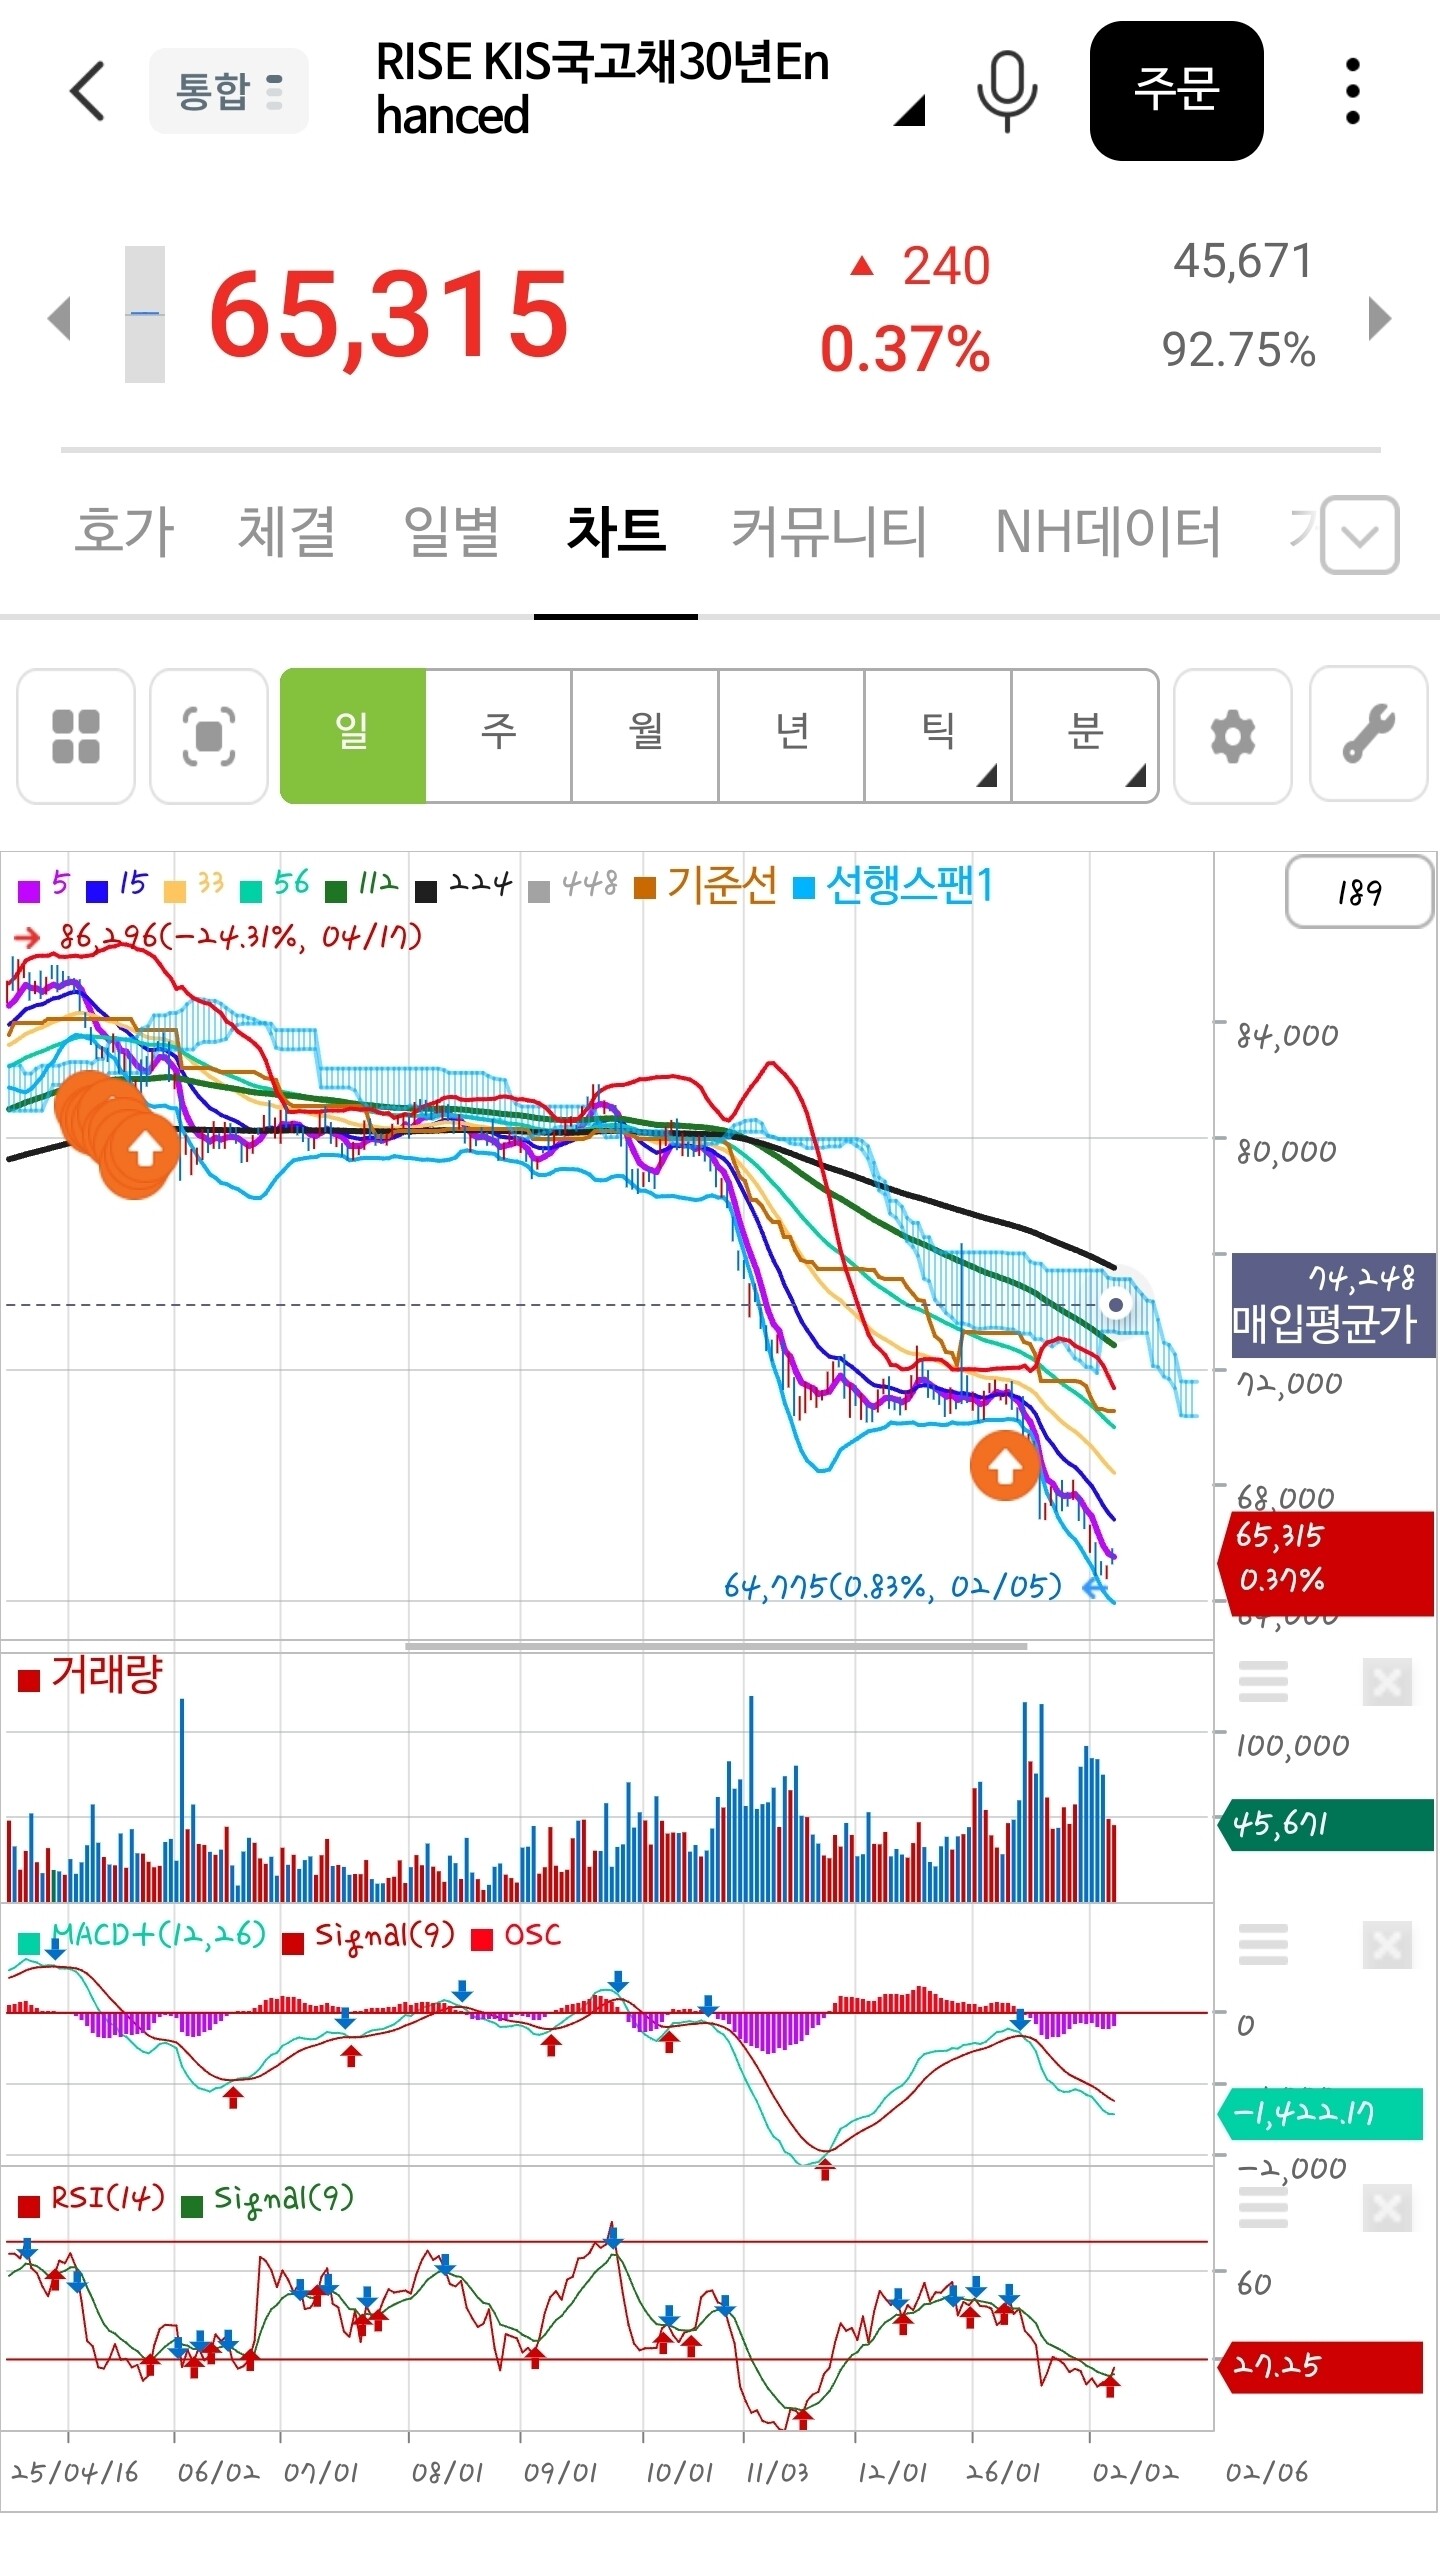Tap the 주문 order button
The image size is (1440, 2569).
coord(1176,90)
